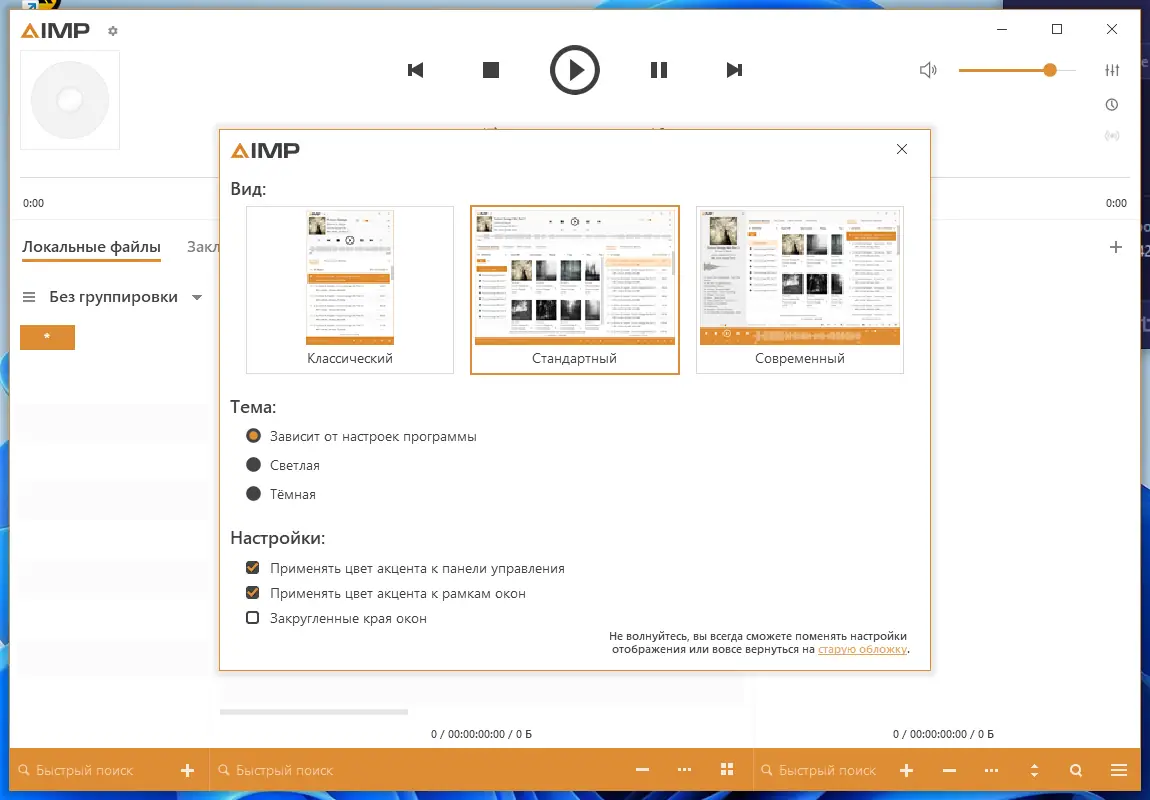Stop playback with the square button
This screenshot has height=800, width=1150.
point(491,70)
